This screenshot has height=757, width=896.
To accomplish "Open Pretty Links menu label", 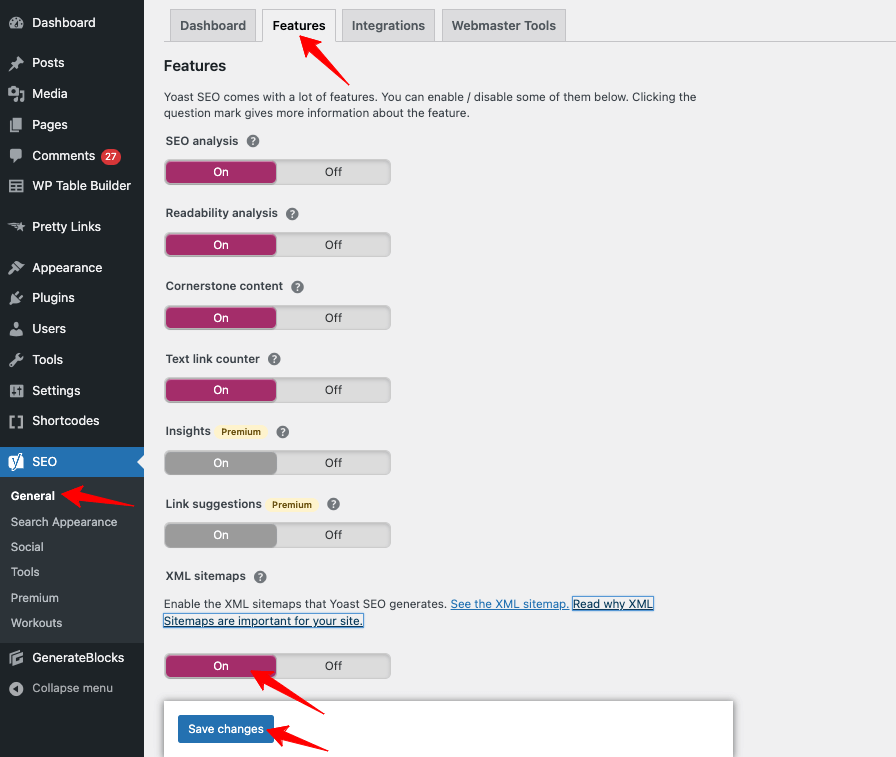I will (x=66, y=227).
